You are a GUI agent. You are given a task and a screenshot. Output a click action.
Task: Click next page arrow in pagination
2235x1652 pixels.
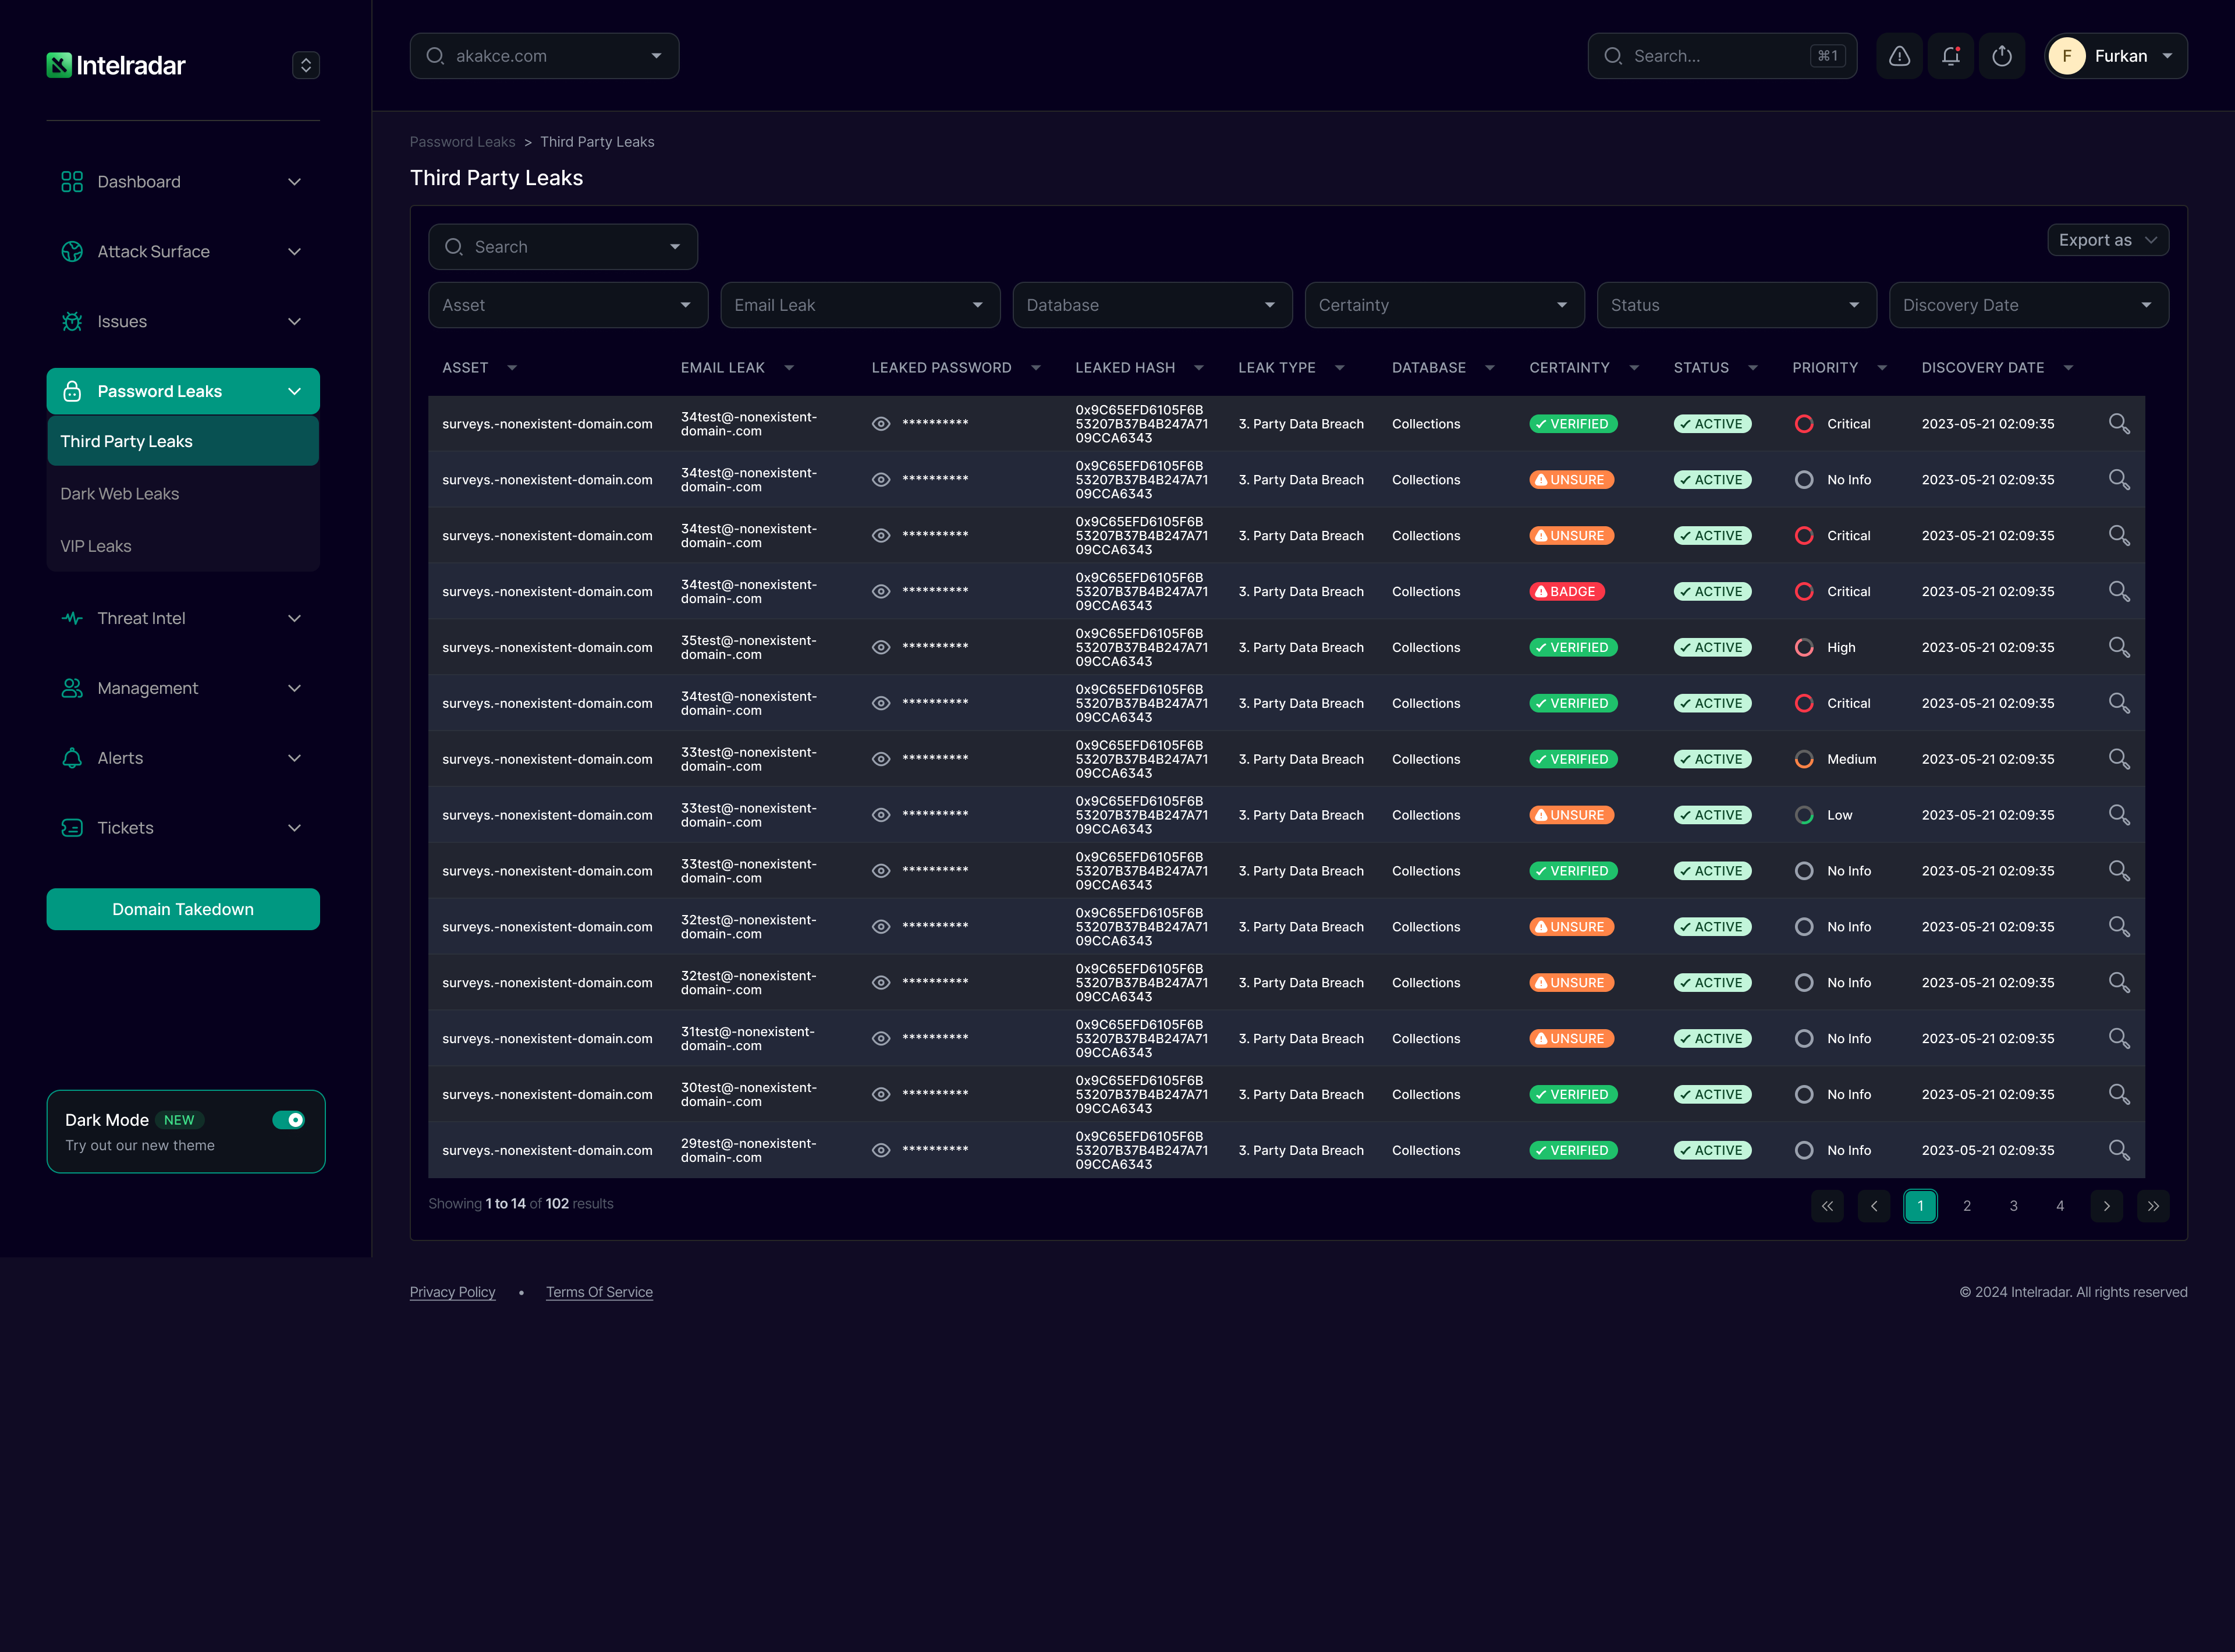click(2106, 1206)
